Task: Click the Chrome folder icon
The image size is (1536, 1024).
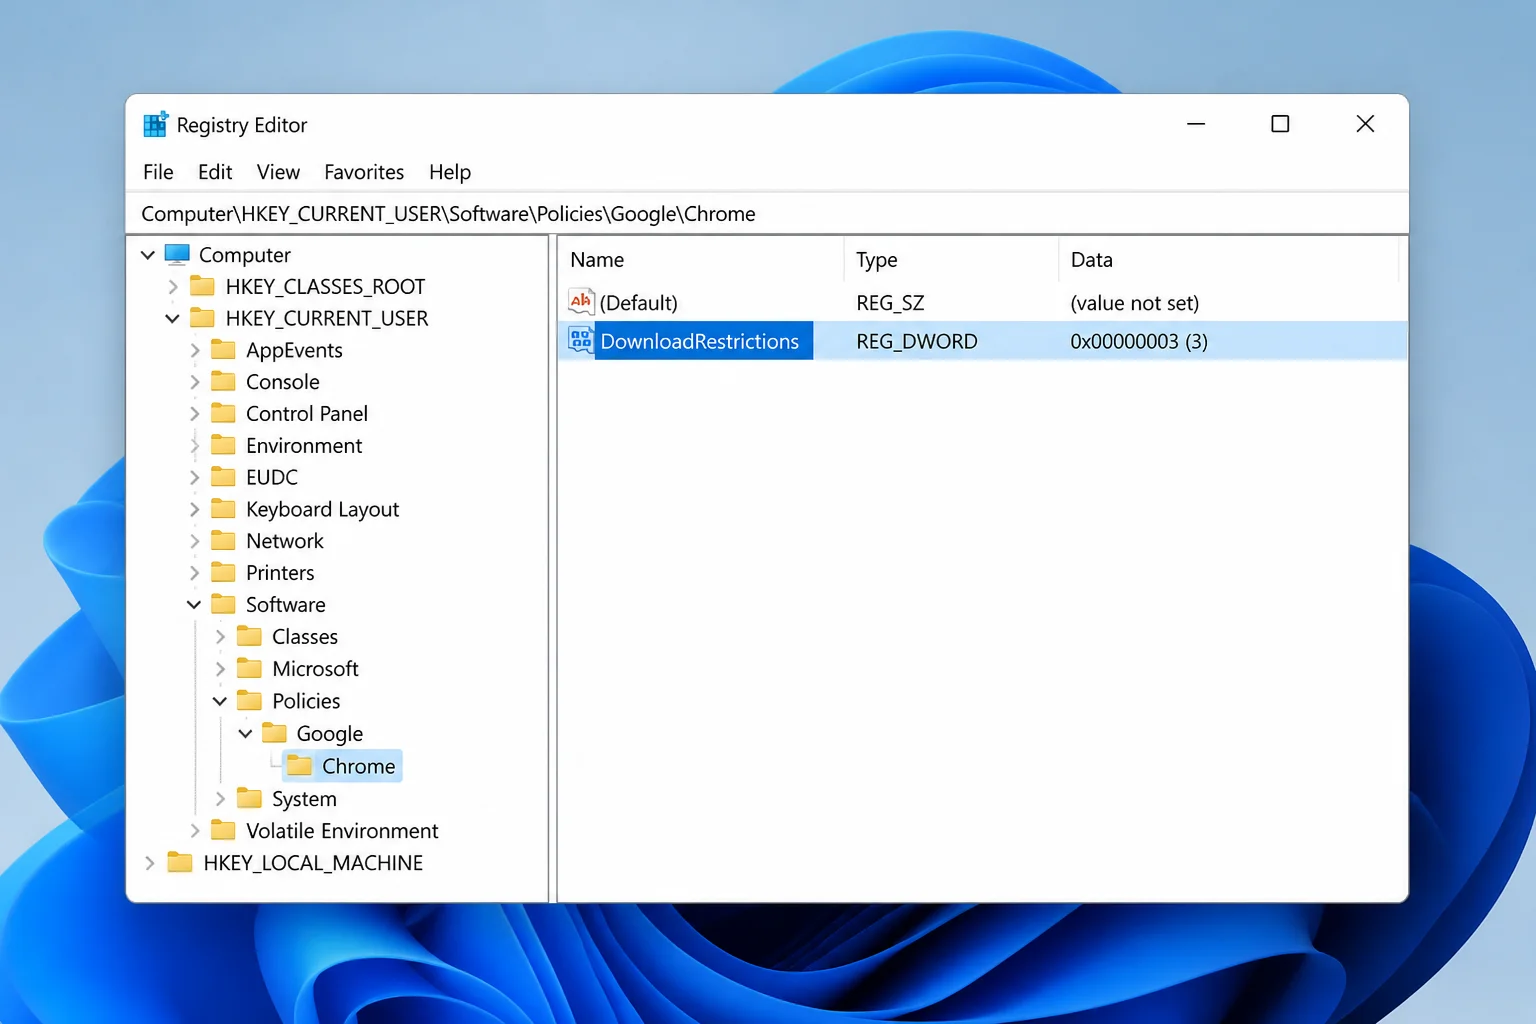Action: pyautogui.click(x=299, y=766)
